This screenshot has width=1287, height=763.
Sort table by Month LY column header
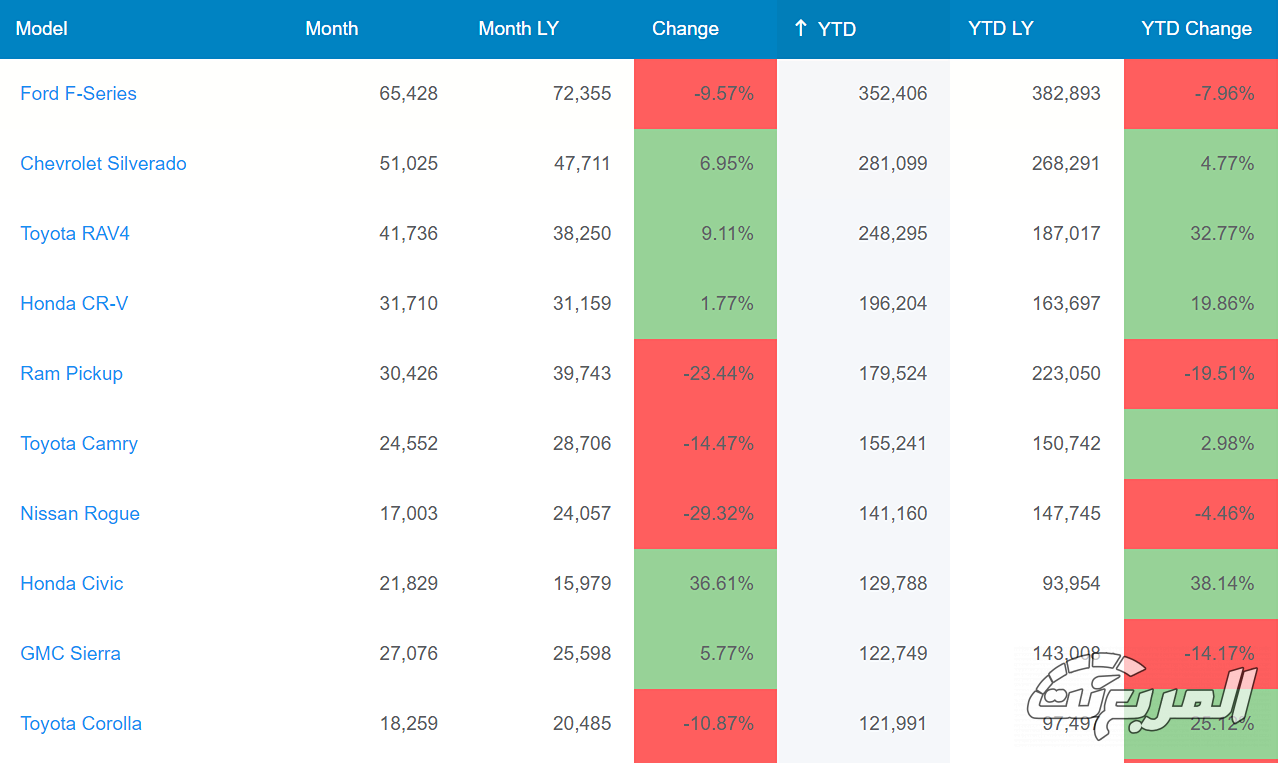[x=518, y=29]
